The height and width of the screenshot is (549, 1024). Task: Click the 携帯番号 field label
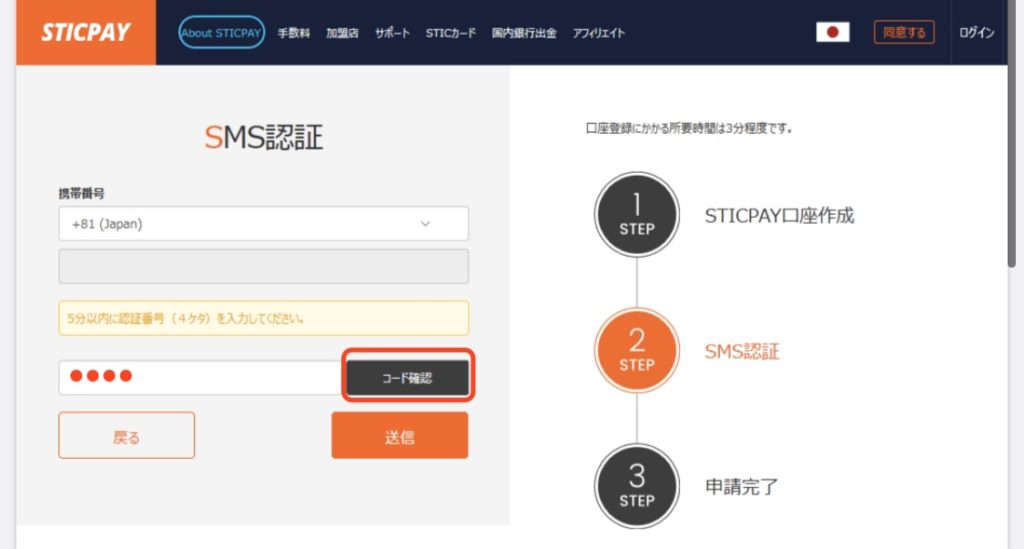tap(82, 193)
